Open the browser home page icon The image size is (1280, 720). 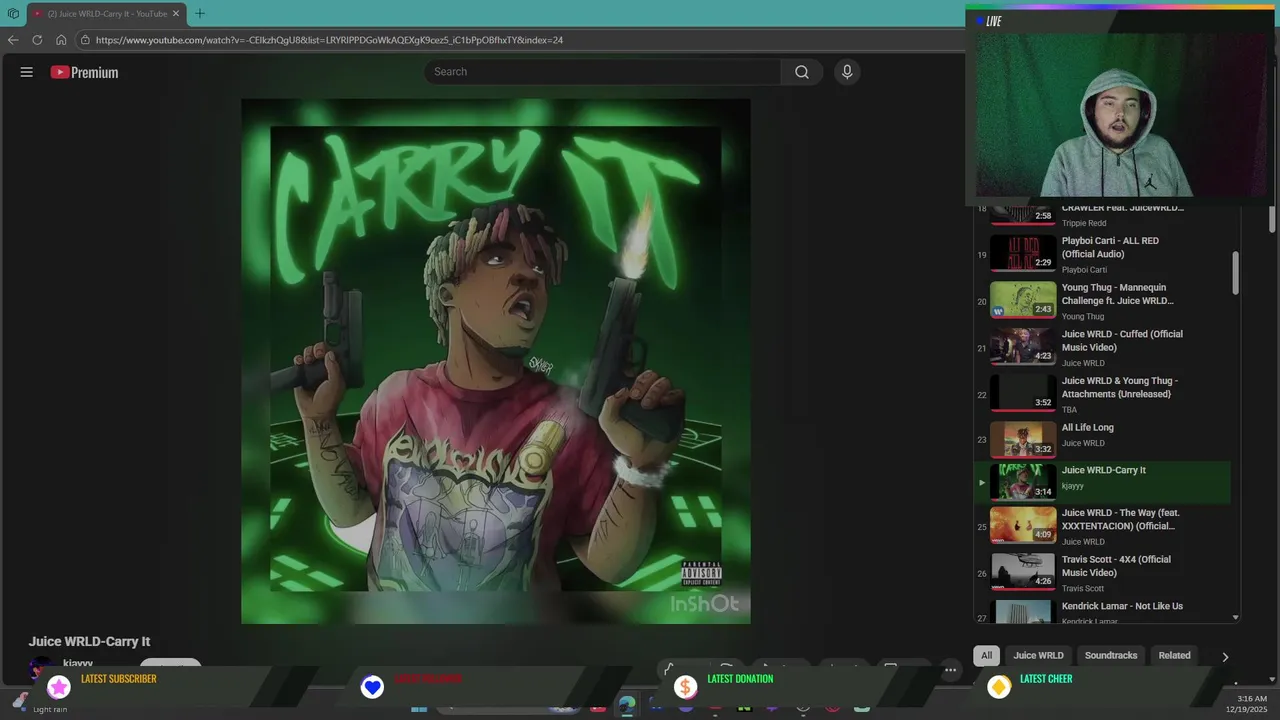[61, 40]
